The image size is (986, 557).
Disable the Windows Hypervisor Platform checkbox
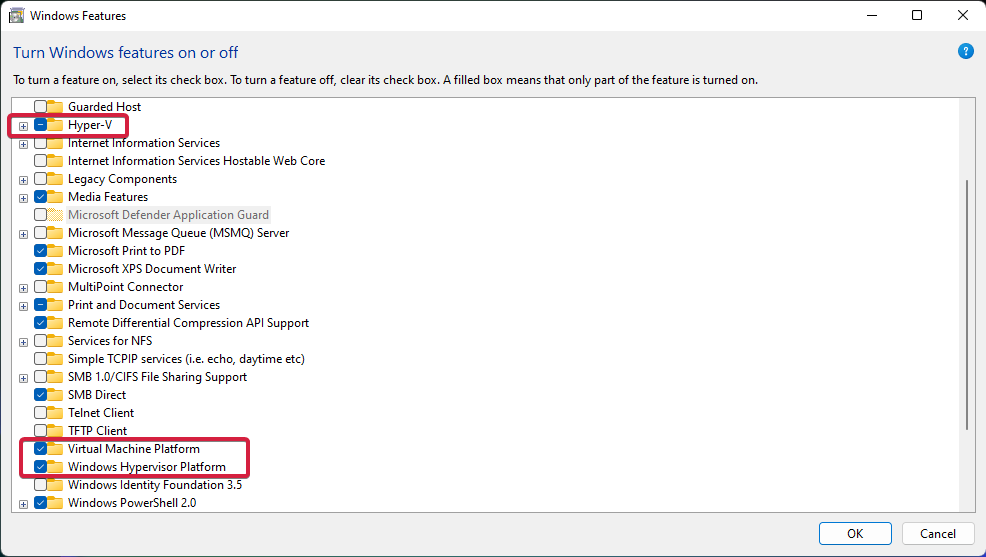40,467
